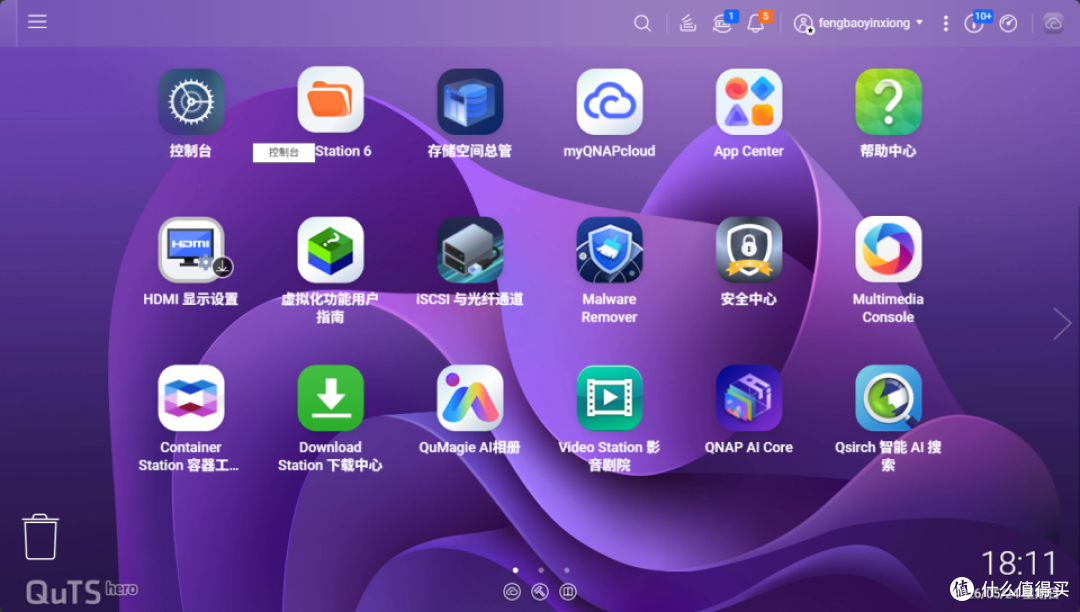The width and height of the screenshot is (1080, 612).
Task: Open QNAP AI Core
Action: tap(749, 398)
